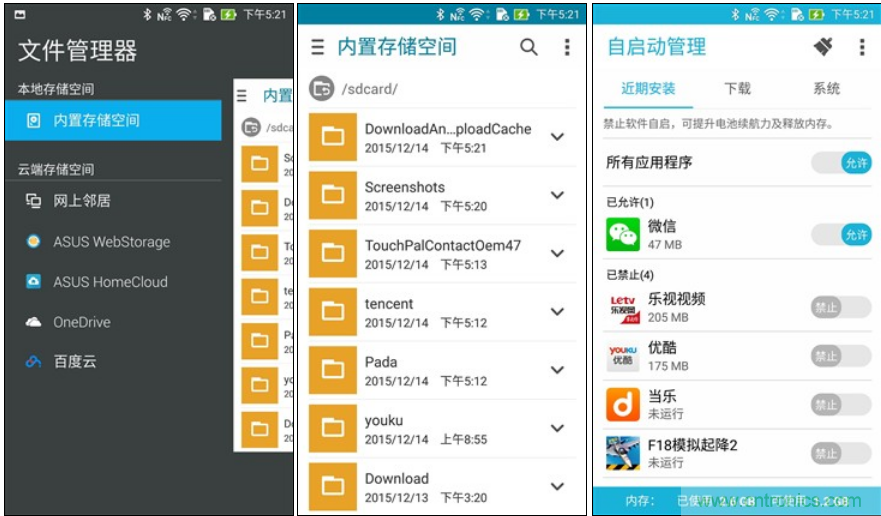Switch to the 下载 tab
881x516 pixels.
737,89
